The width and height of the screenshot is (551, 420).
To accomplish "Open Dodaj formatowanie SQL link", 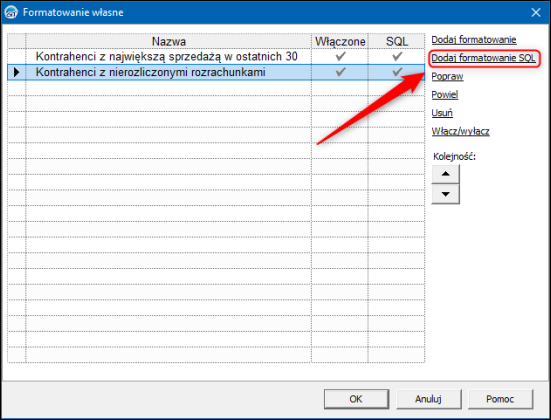I will click(483, 58).
